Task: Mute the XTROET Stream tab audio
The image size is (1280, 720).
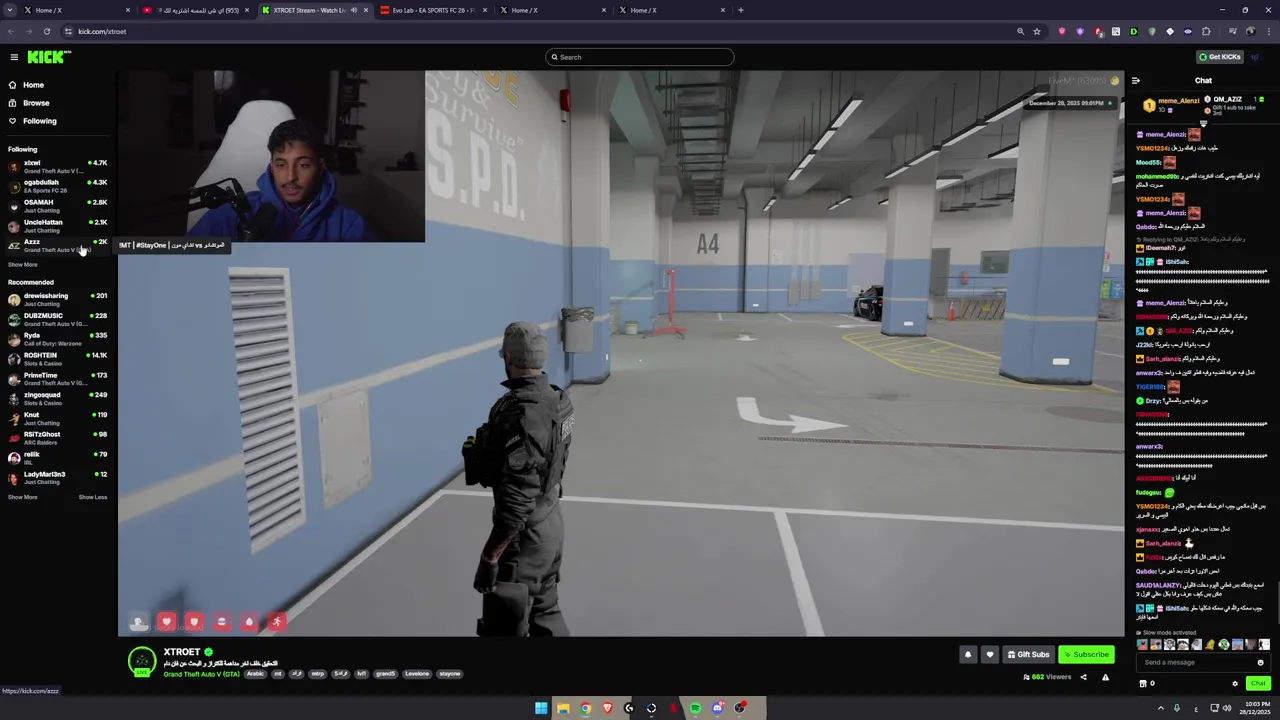Action: [x=353, y=10]
